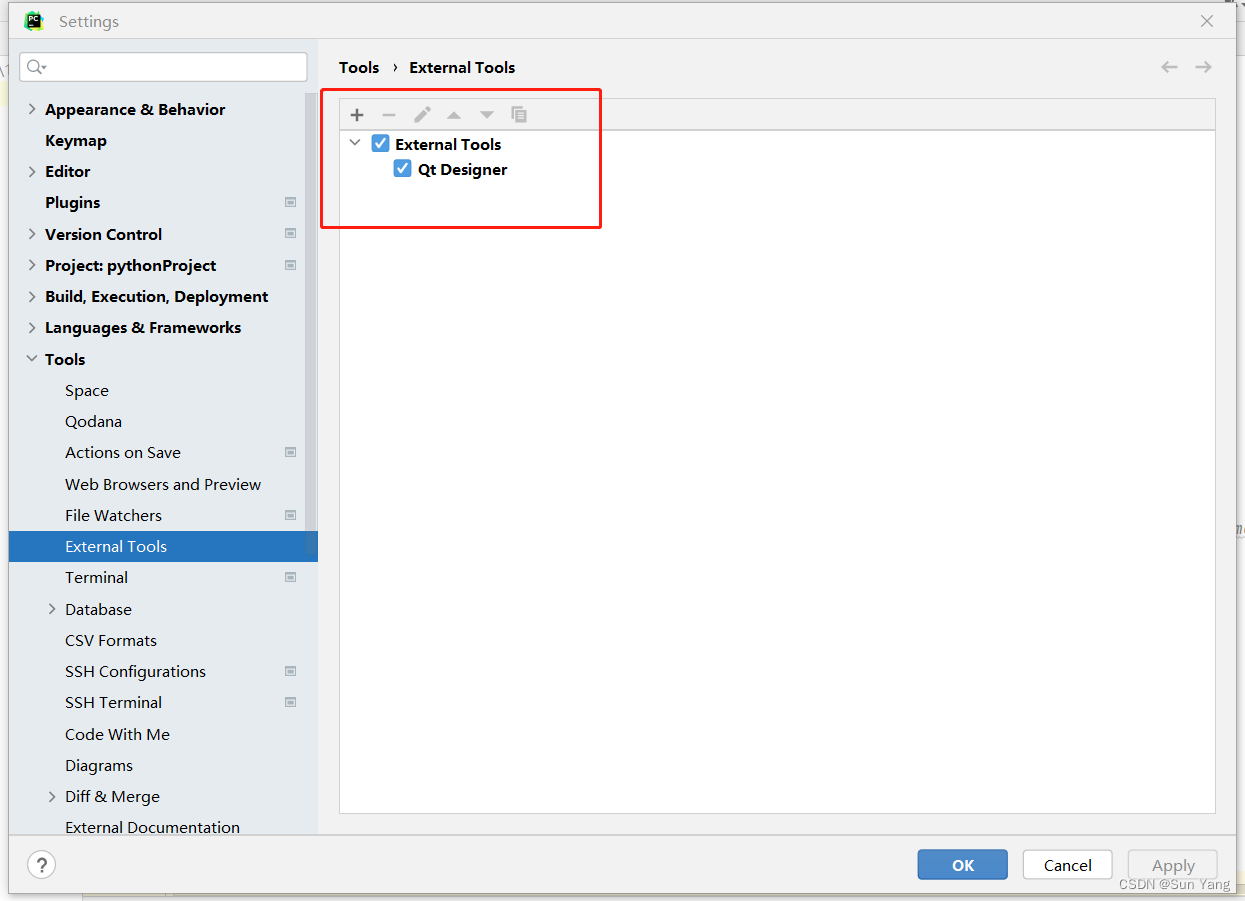This screenshot has height=901, width=1245.
Task: Expand Languages & Frameworks arrow
Action: coord(32,328)
